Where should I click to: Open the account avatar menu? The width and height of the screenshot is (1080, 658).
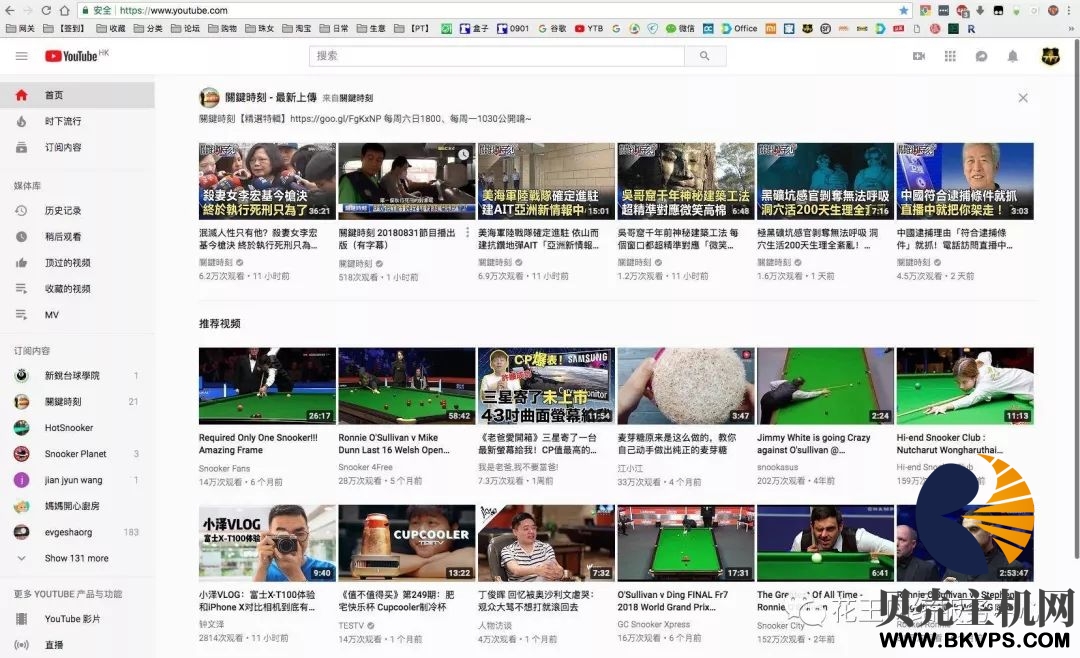coord(1050,56)
